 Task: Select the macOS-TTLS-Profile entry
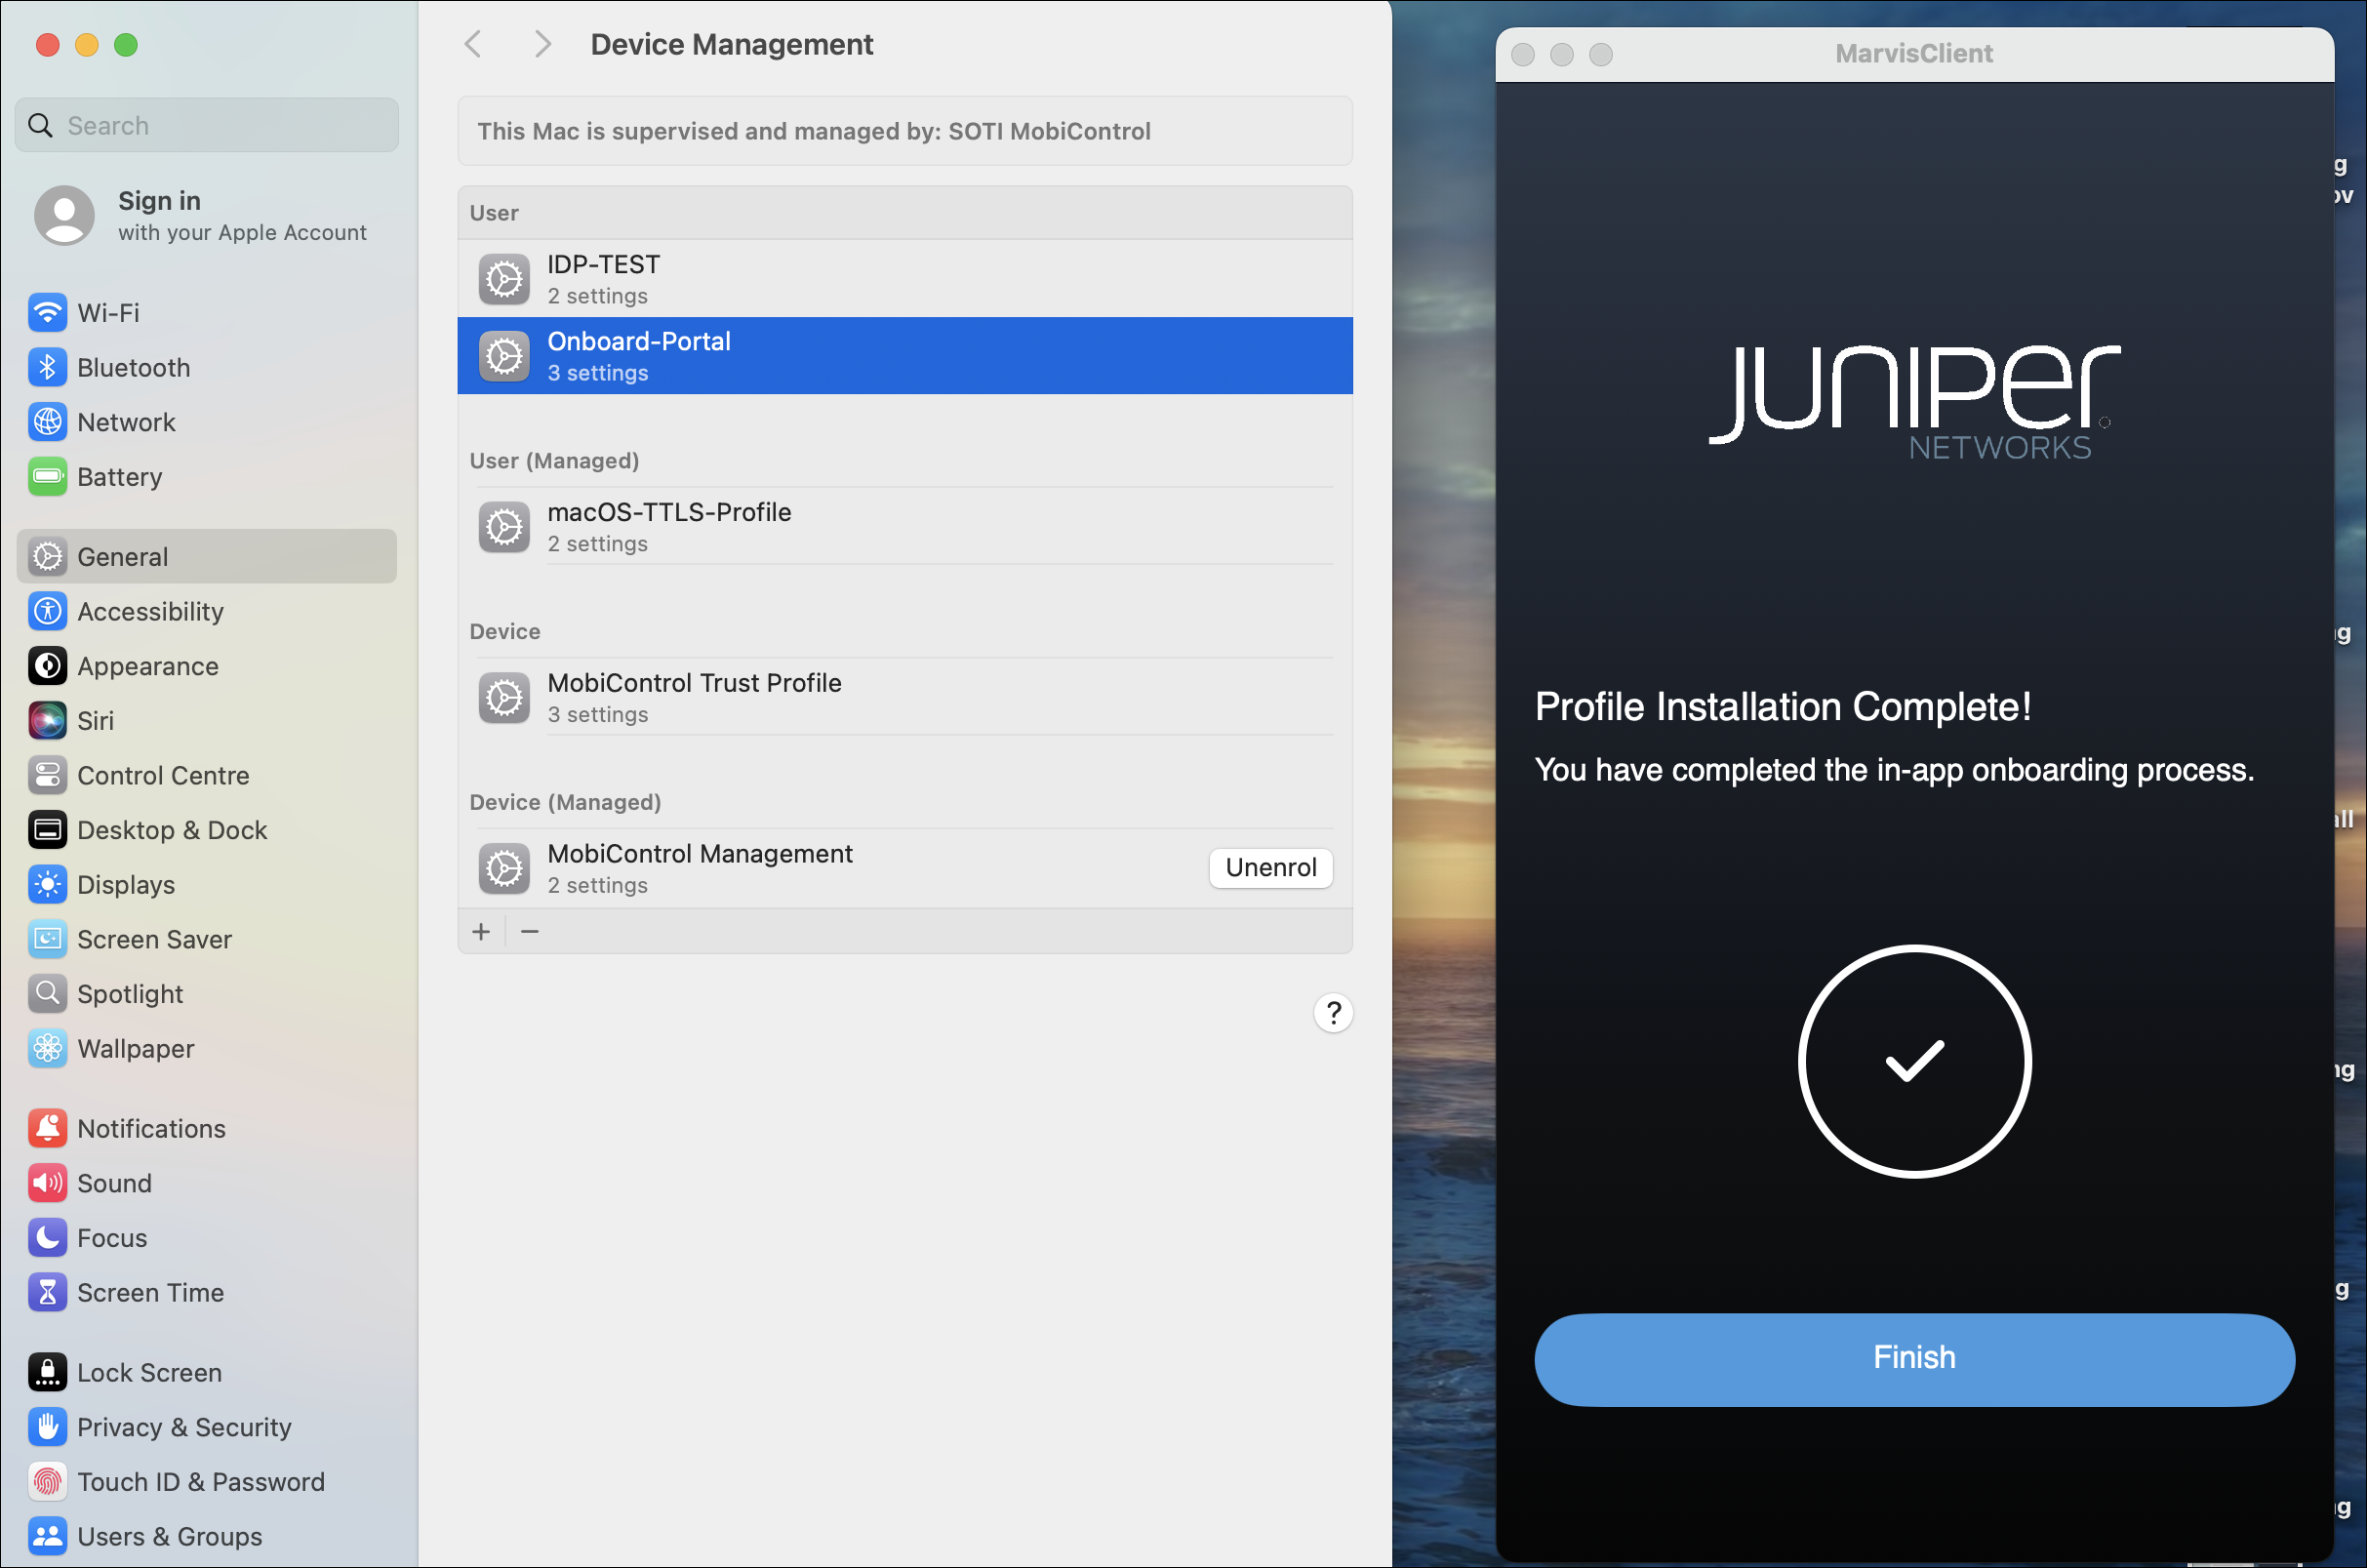click(904, 527)
